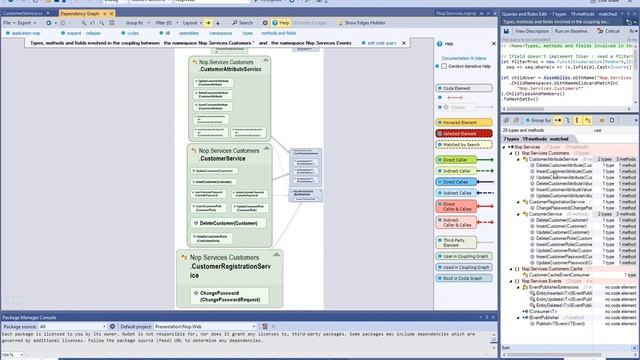Click the stop/clear icon in Package Manager Console
This screenshot has height=360, width=640.
tap(265, 327)
